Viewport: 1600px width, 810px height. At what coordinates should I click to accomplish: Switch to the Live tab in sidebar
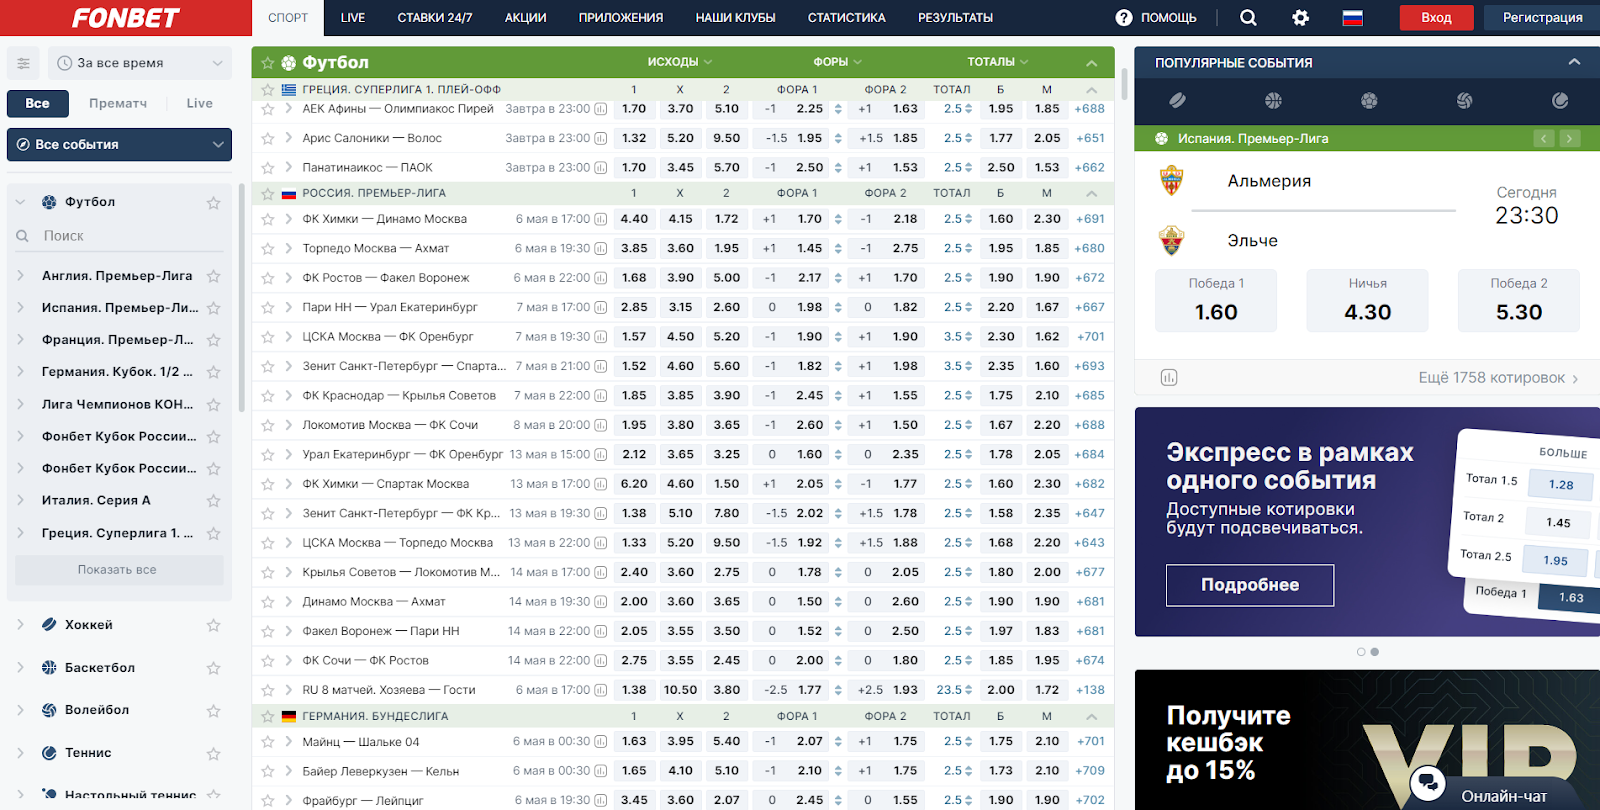click(x=199, y=103)
